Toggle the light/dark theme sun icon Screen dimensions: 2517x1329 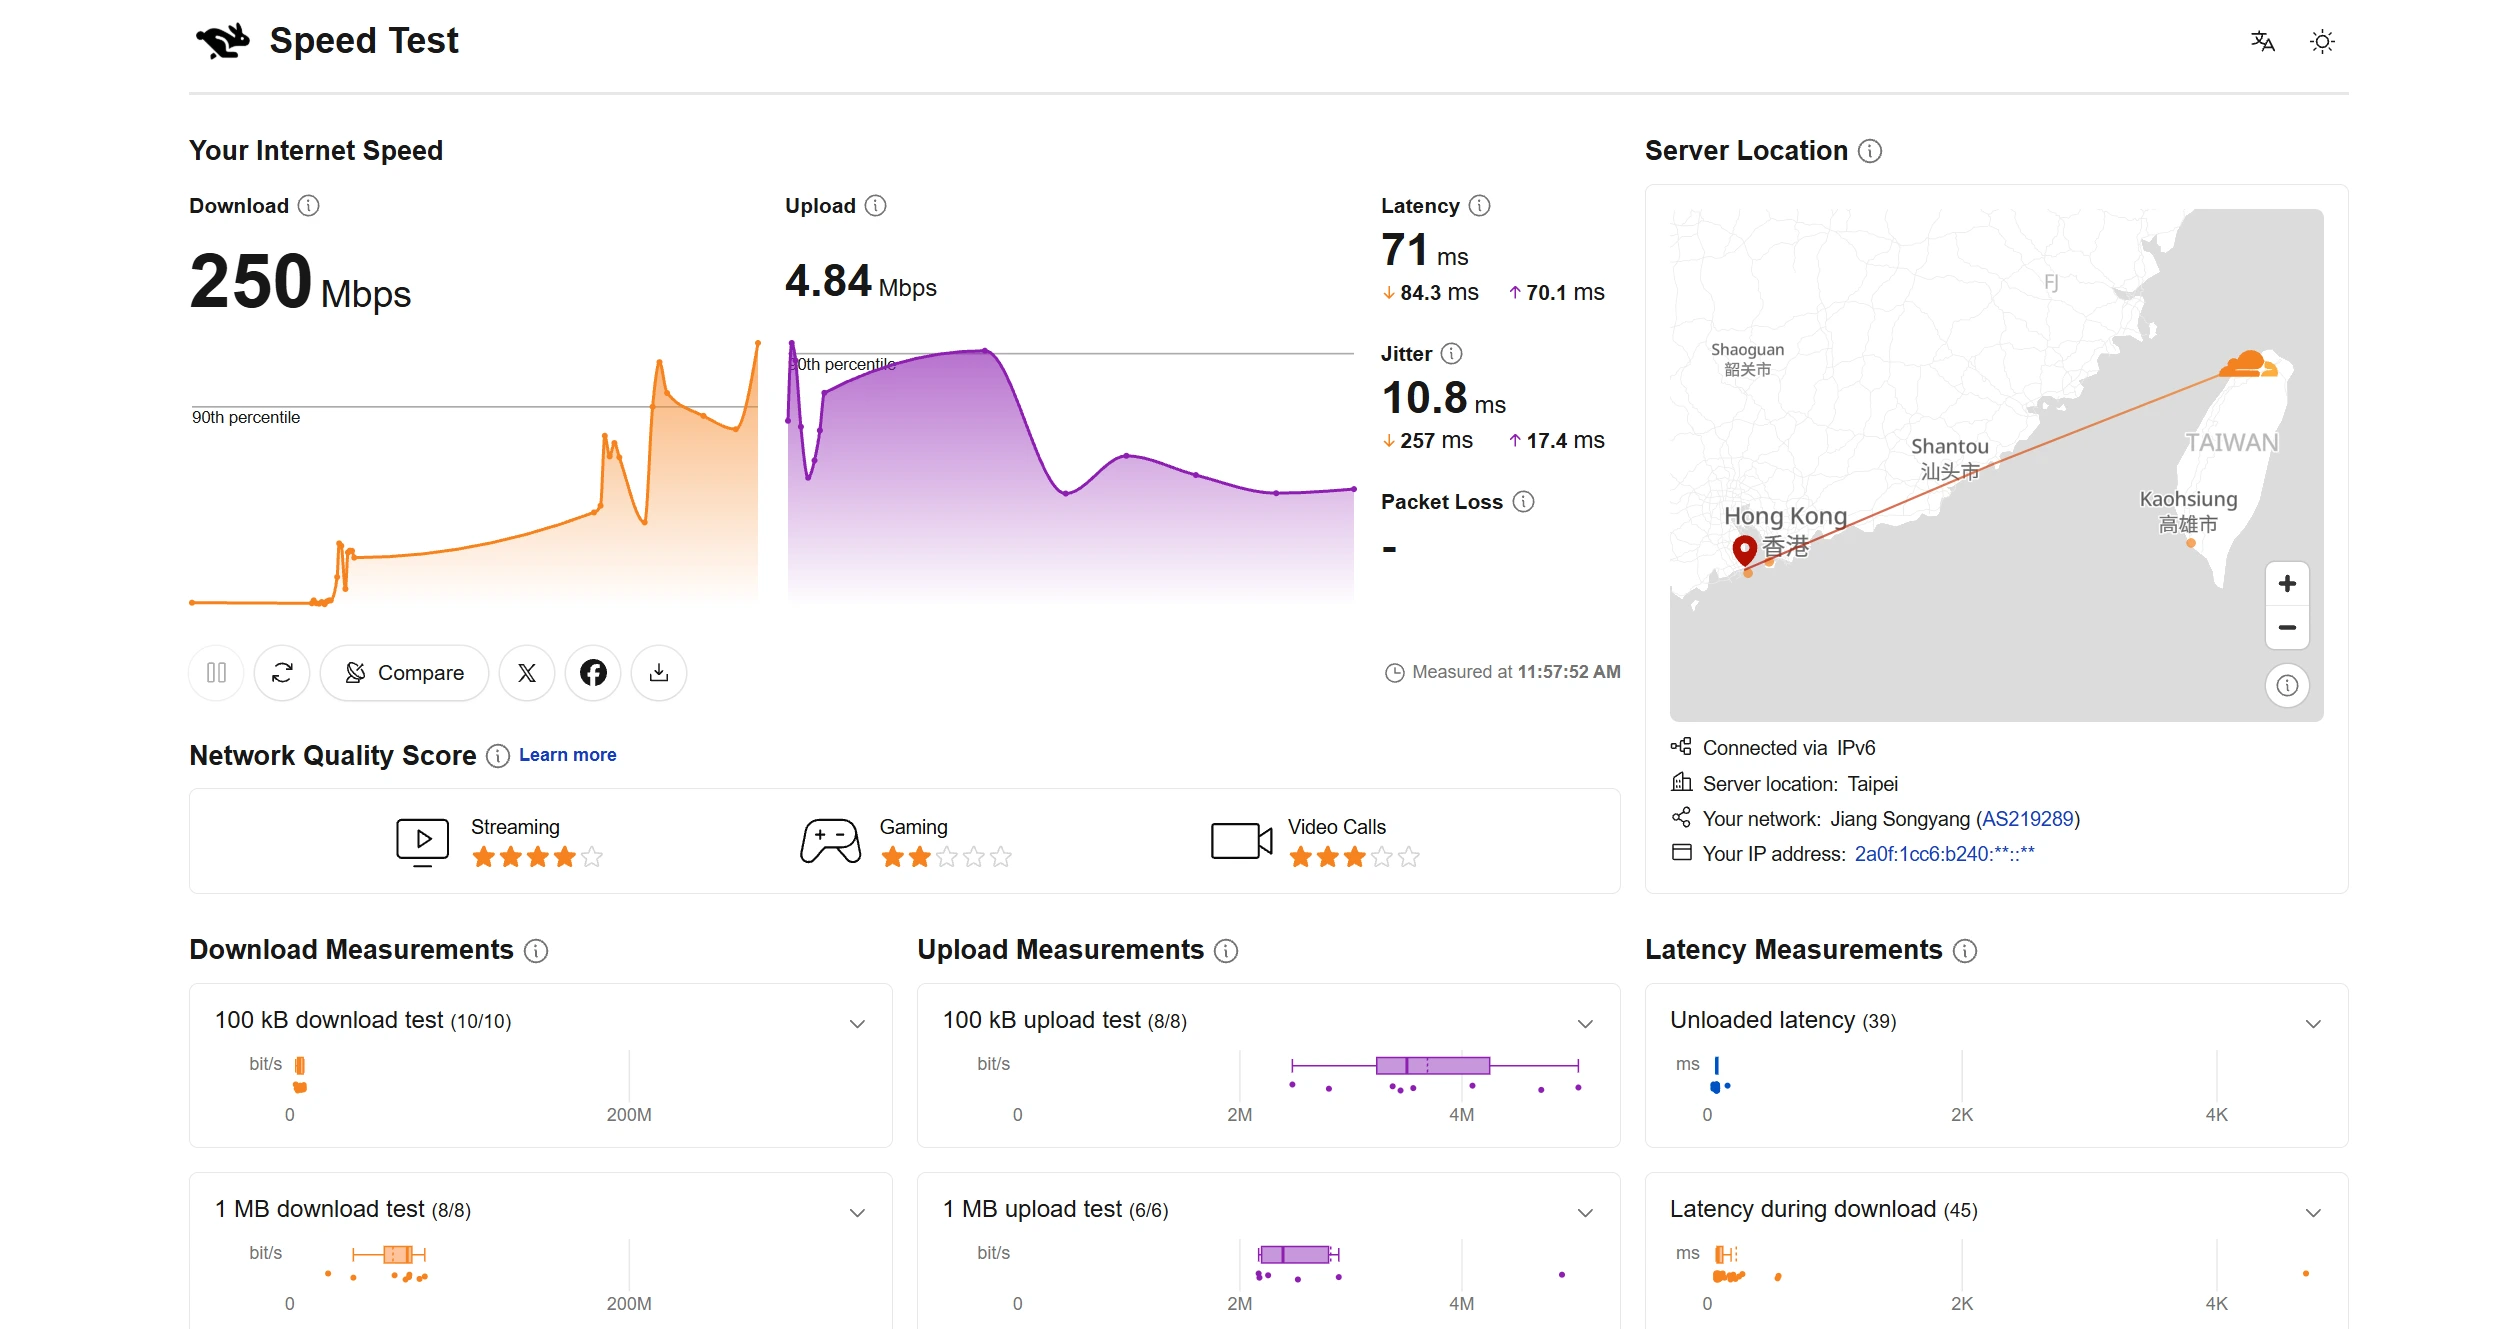tap(2322, 41)
